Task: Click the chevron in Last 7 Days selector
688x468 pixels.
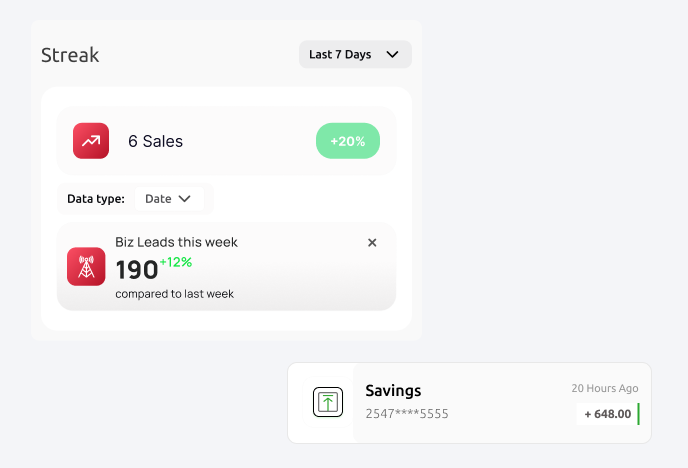Action: click(392, 55)
